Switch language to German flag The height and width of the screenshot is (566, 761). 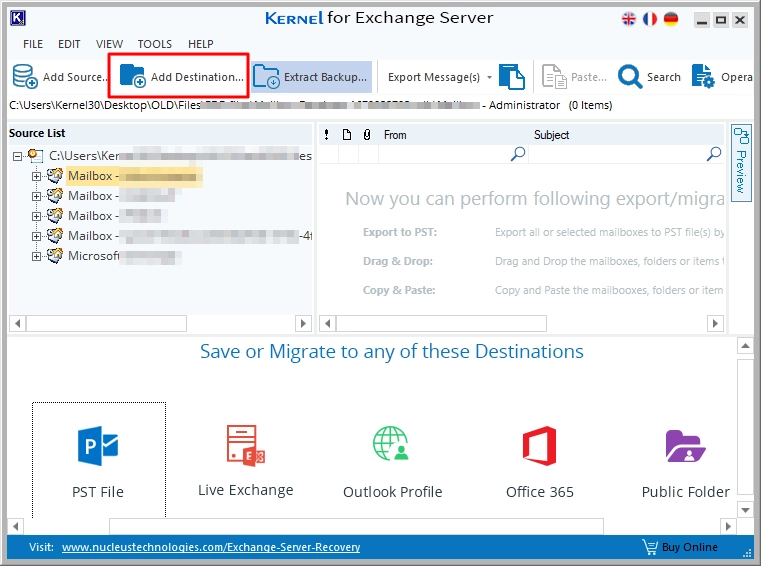pos(671,19)
